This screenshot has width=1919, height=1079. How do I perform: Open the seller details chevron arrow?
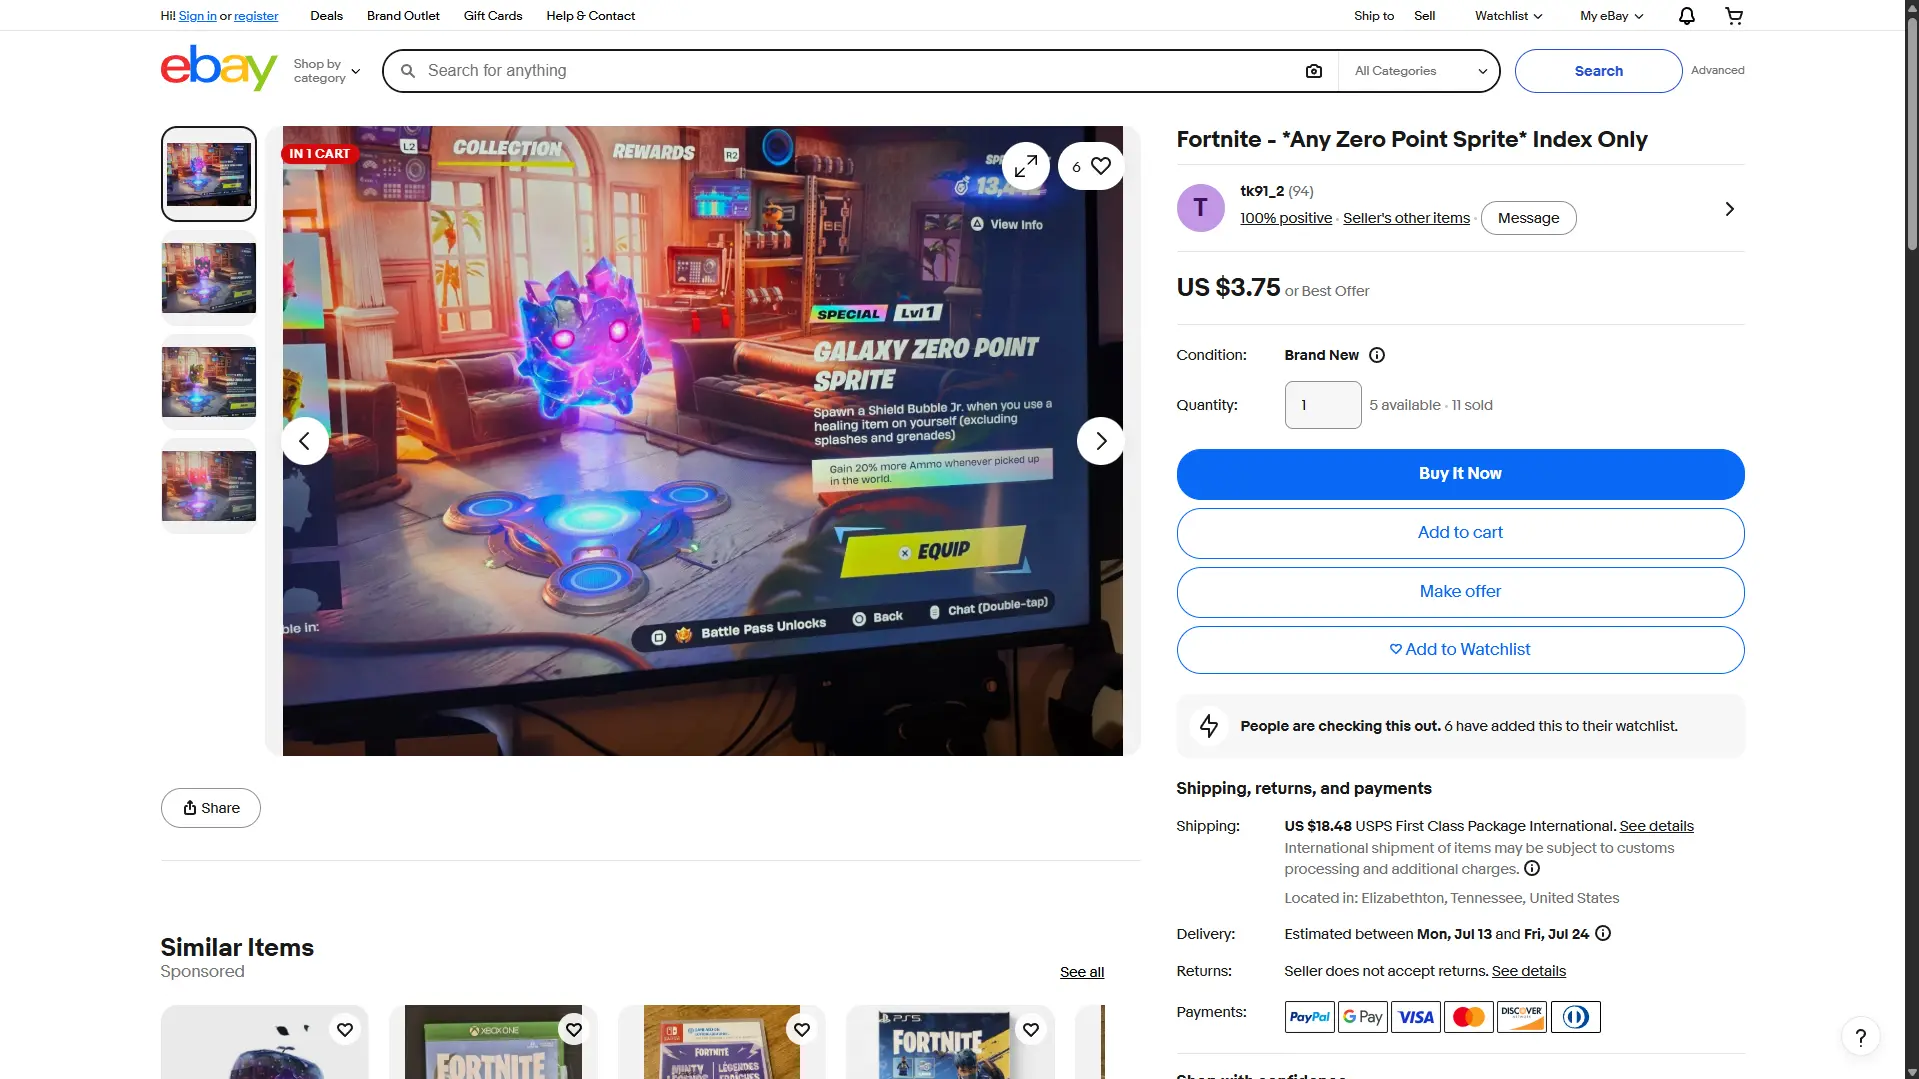point(1730,209)
